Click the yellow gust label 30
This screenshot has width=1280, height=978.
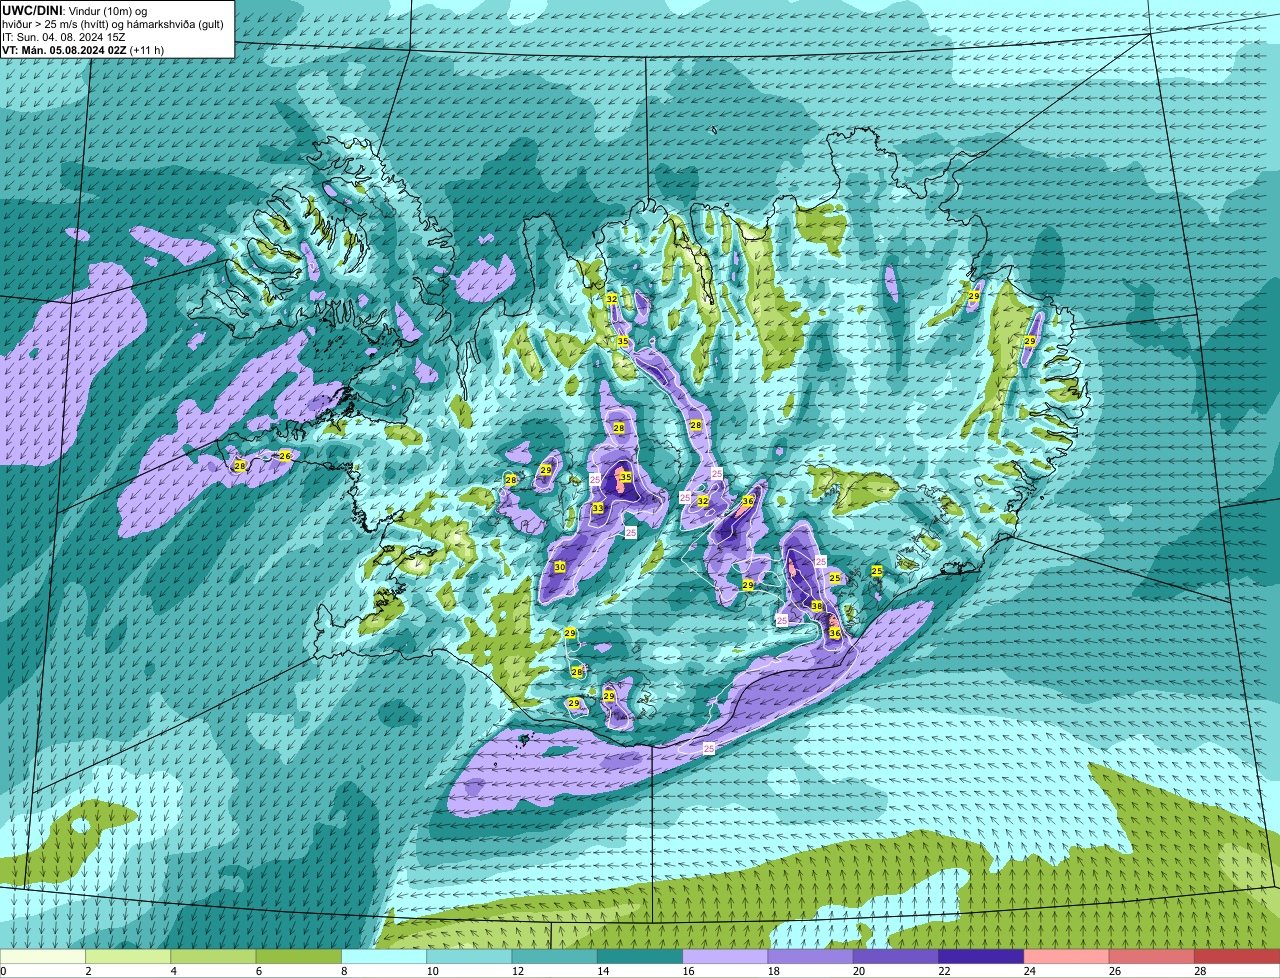pyautogui.click(x=560, y=567)
